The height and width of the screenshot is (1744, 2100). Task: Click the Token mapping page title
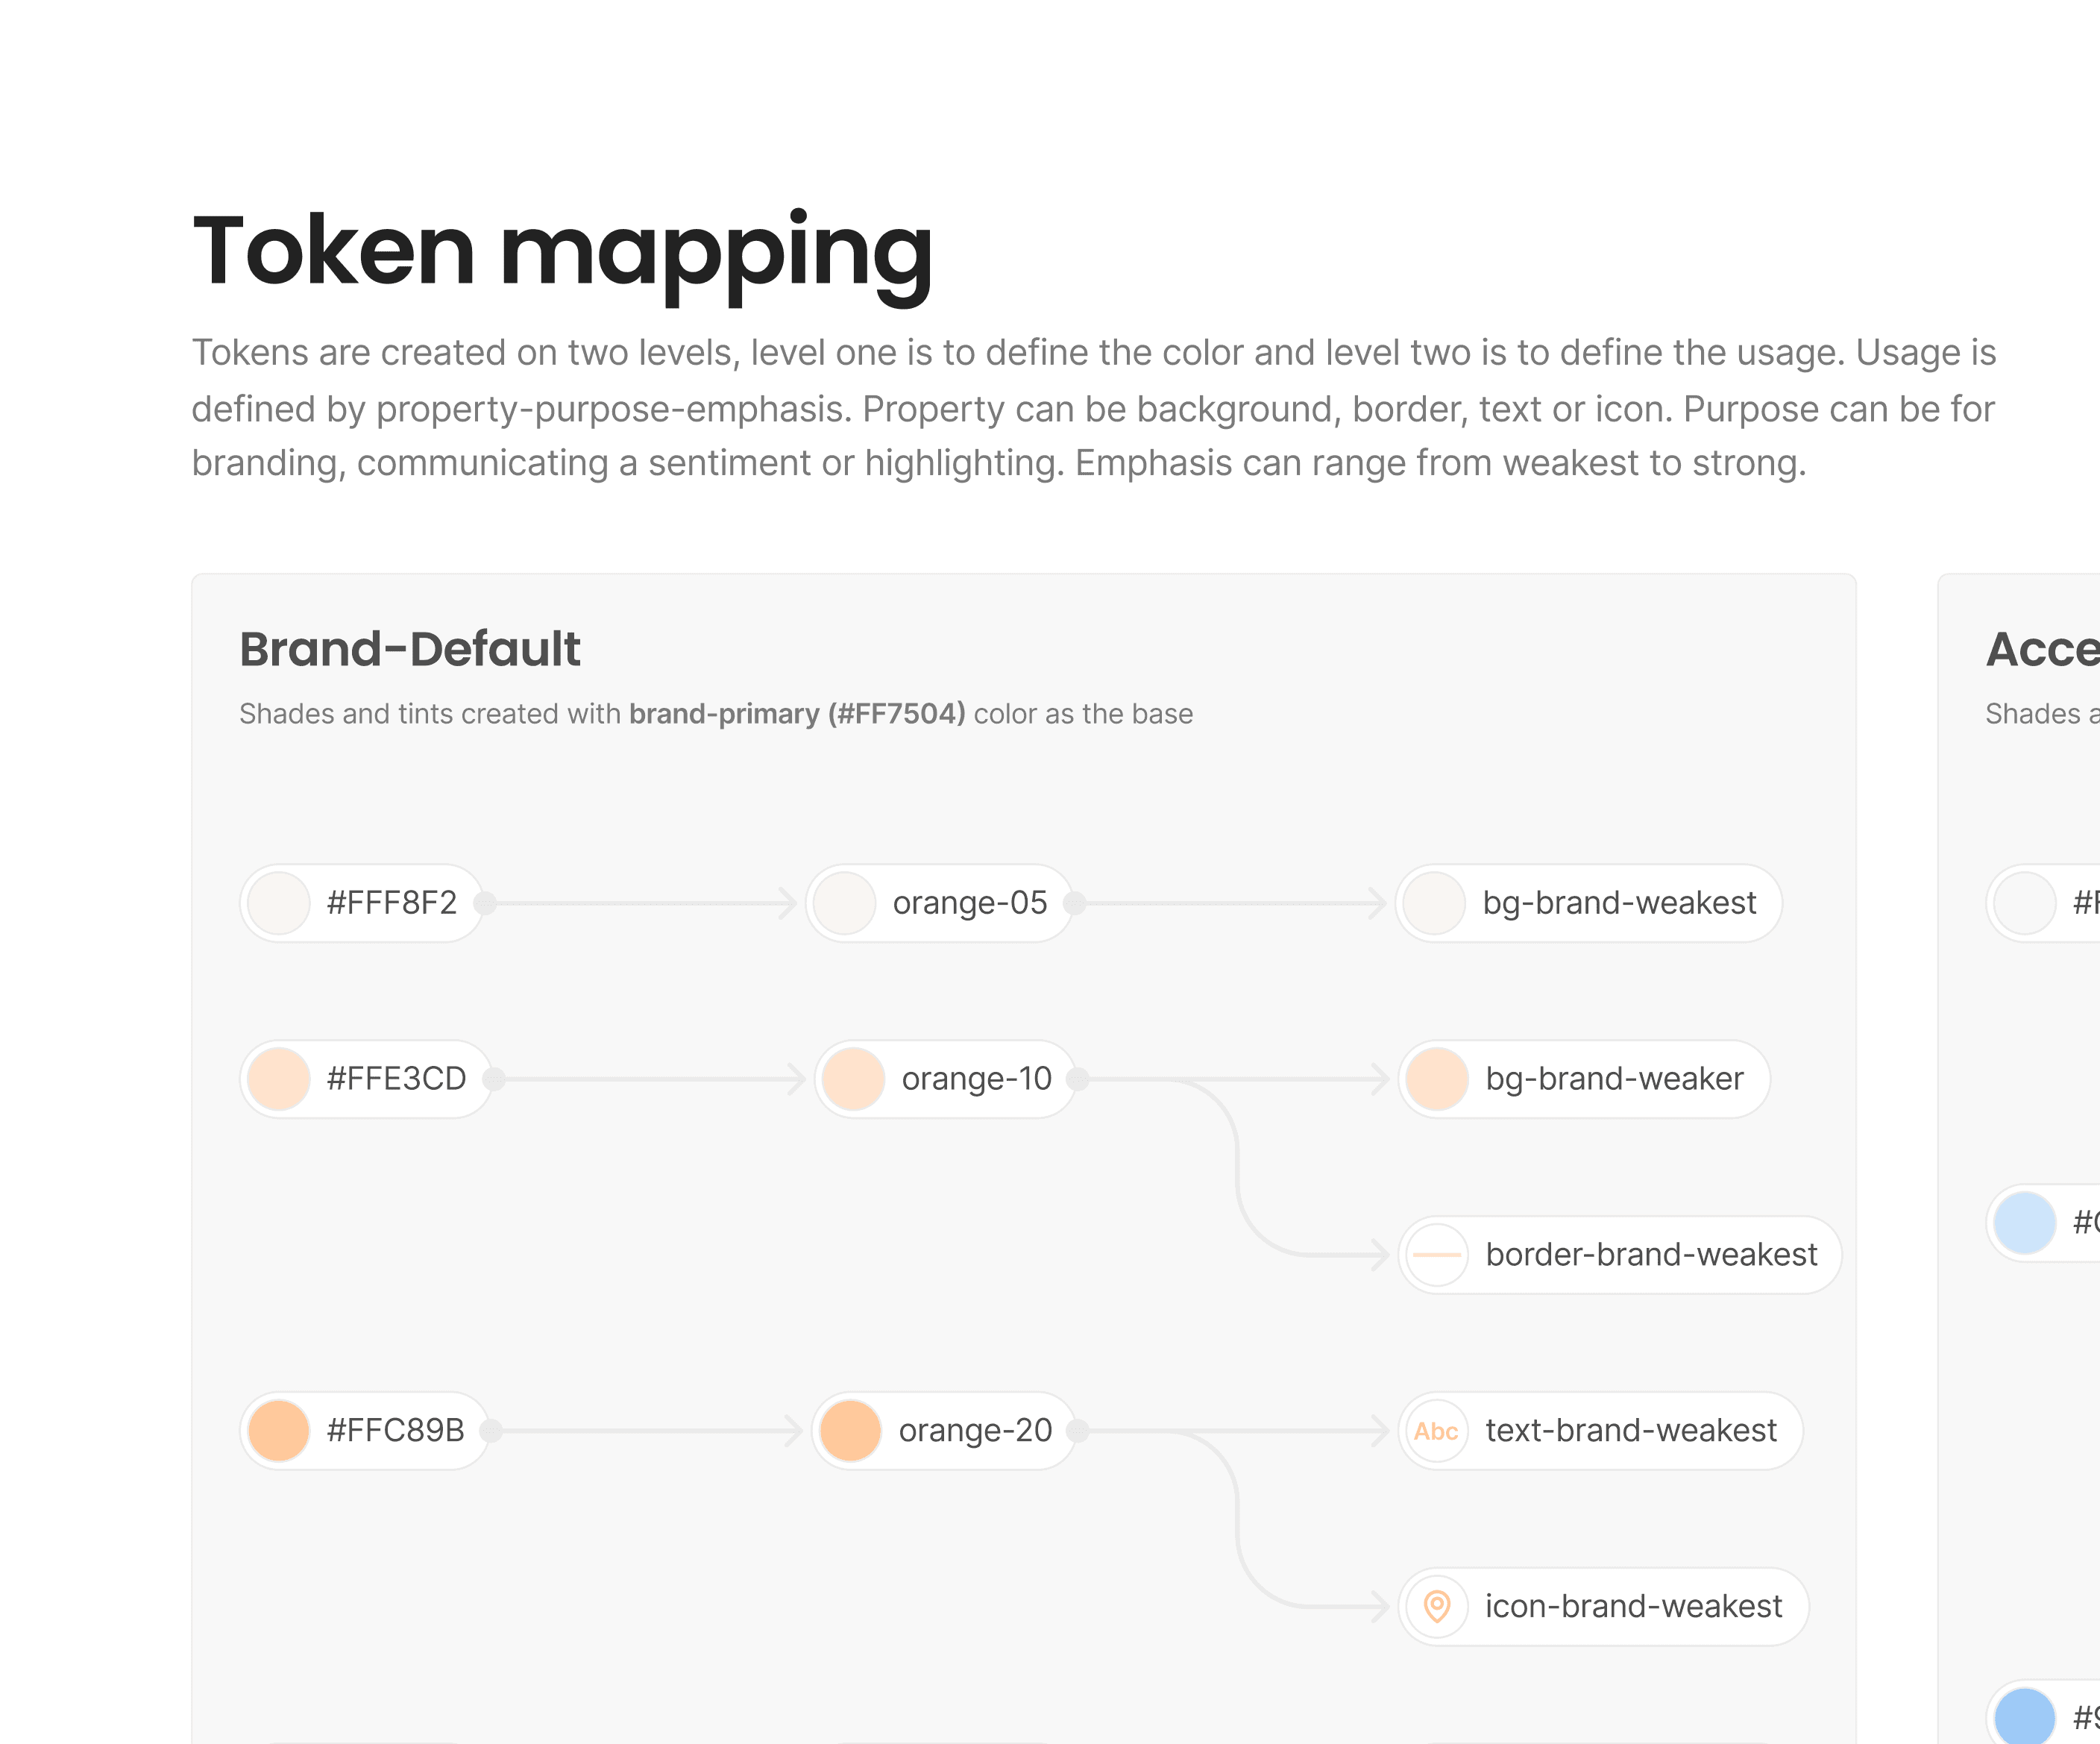coord(562,252)
